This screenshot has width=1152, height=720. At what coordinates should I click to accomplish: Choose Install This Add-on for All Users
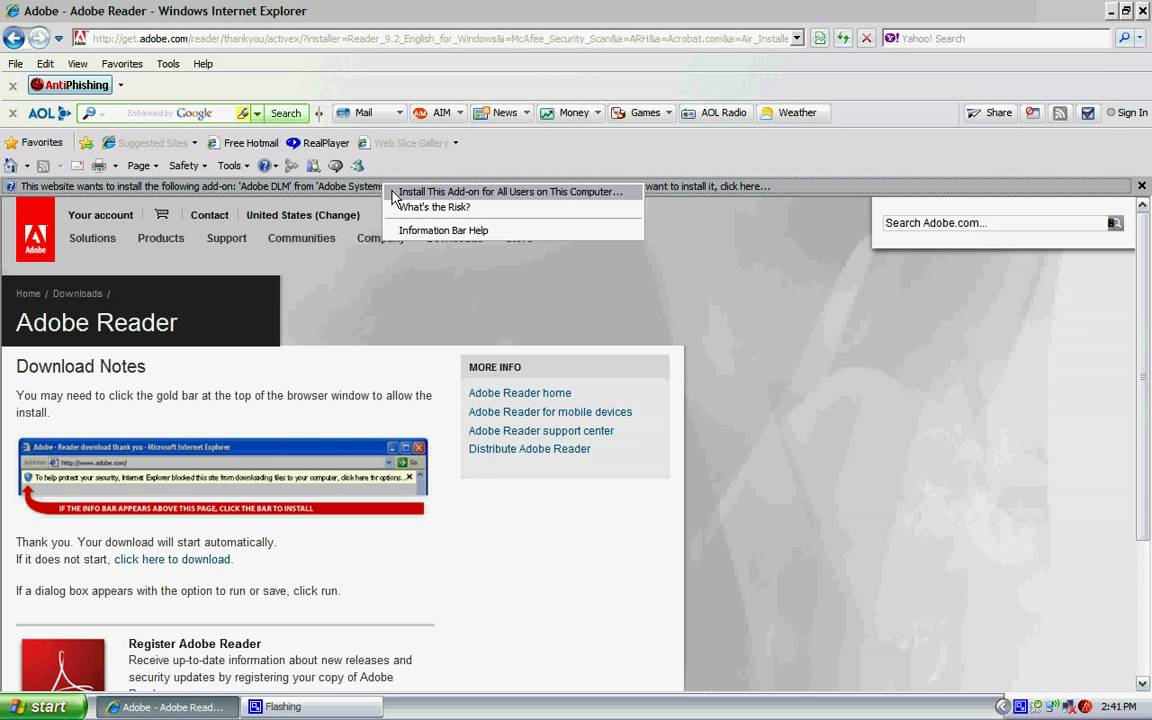pyautogui.click(x=514, y=192)
